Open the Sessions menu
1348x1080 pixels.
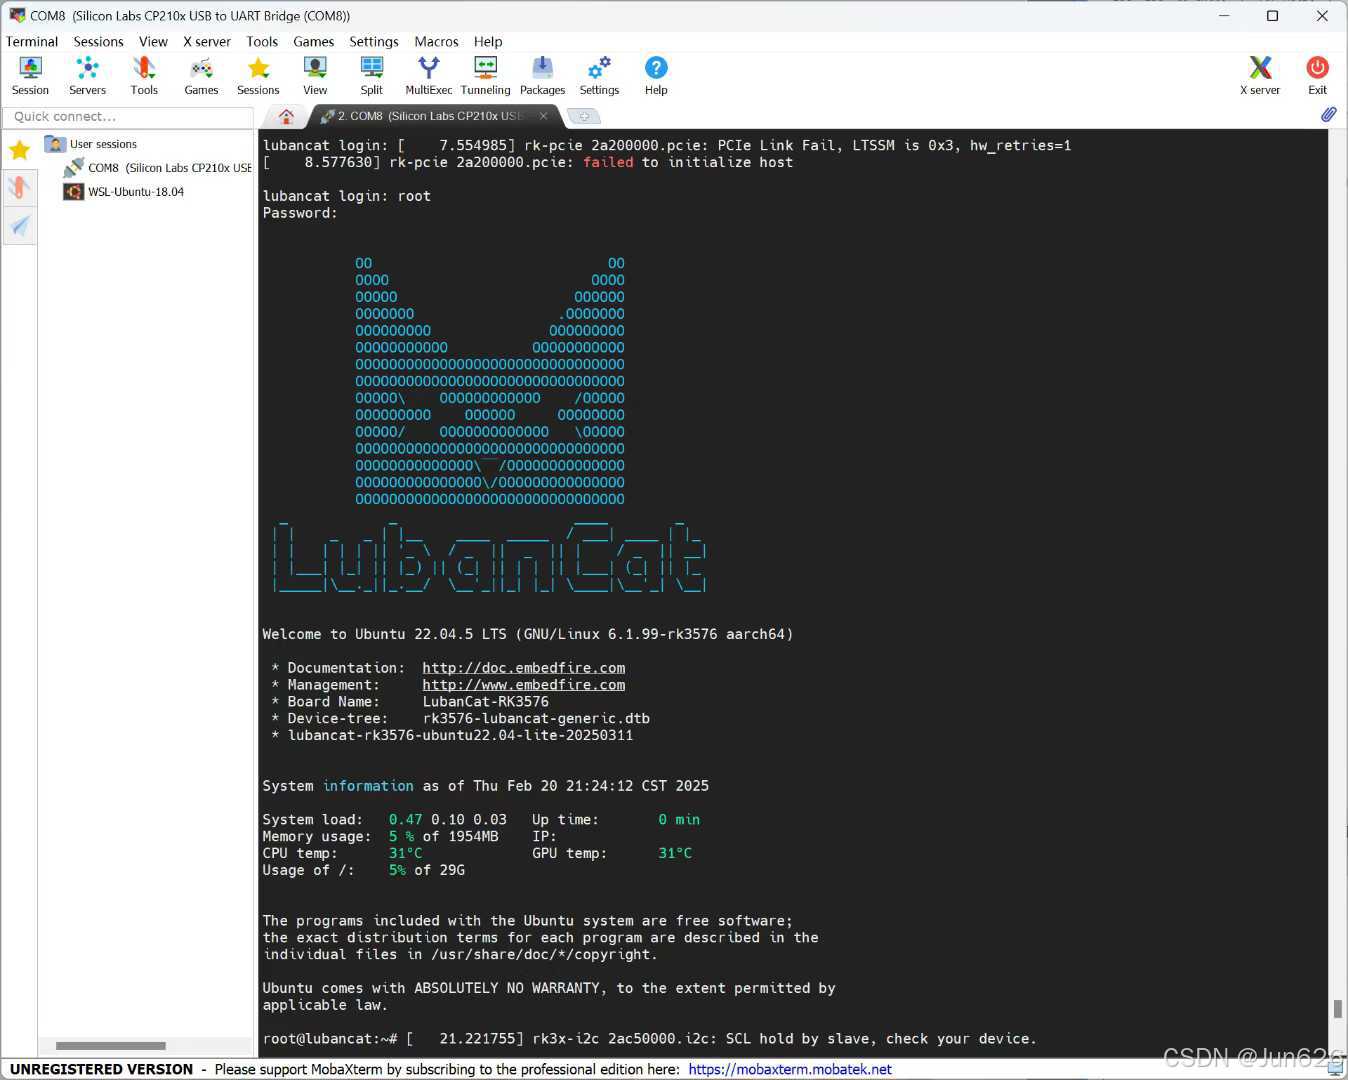[x=98, y=41]
